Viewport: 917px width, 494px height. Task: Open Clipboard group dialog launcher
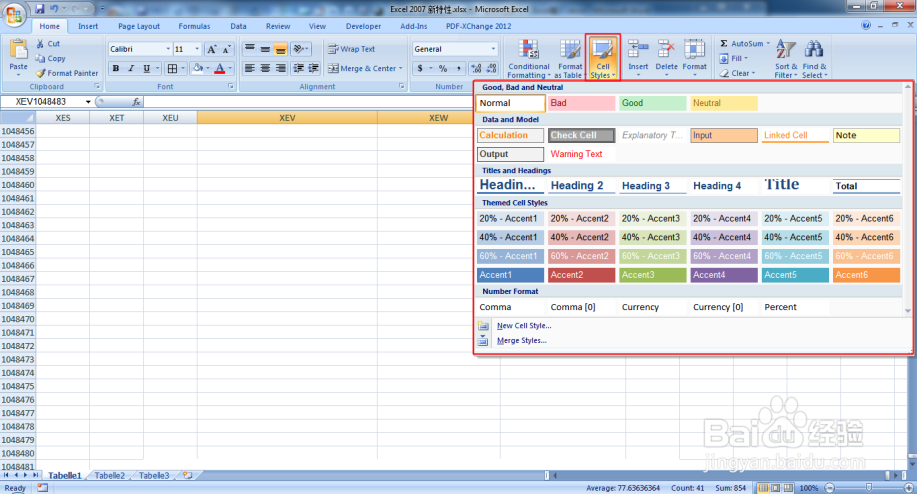click(x=97, y=87)
